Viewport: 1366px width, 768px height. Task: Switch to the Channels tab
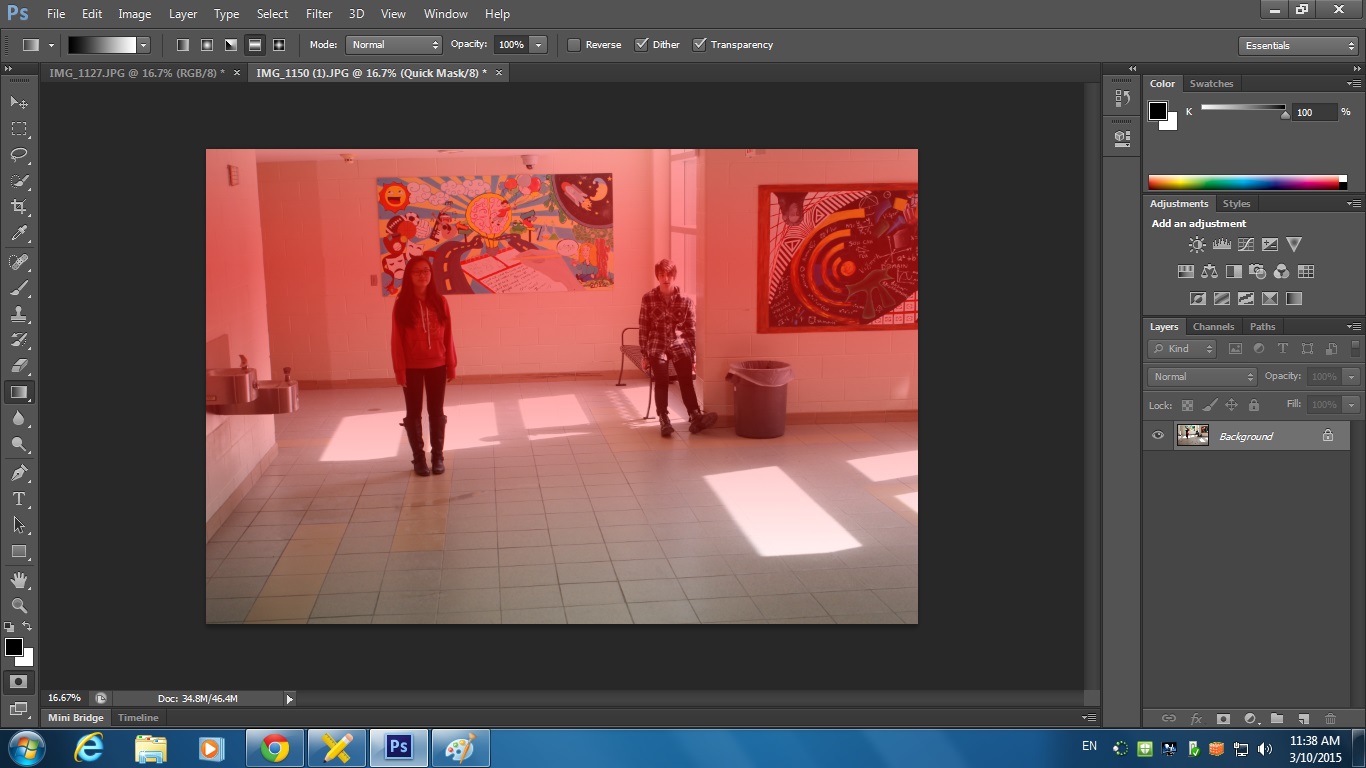coord(1213,327)
